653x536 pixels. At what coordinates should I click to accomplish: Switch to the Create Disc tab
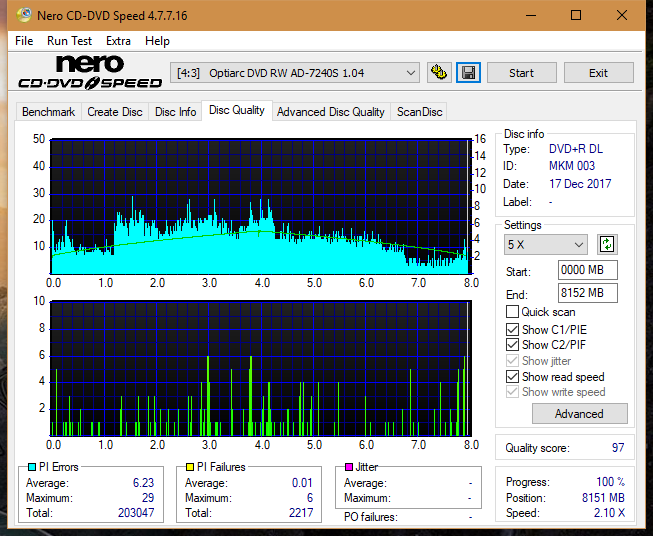(x=115, y=112)
